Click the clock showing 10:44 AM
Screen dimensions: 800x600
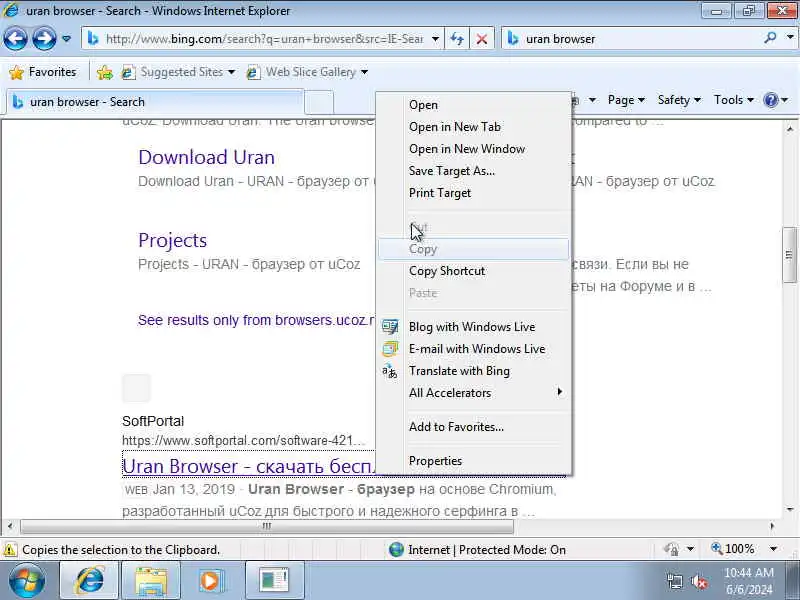pos(748,572)
